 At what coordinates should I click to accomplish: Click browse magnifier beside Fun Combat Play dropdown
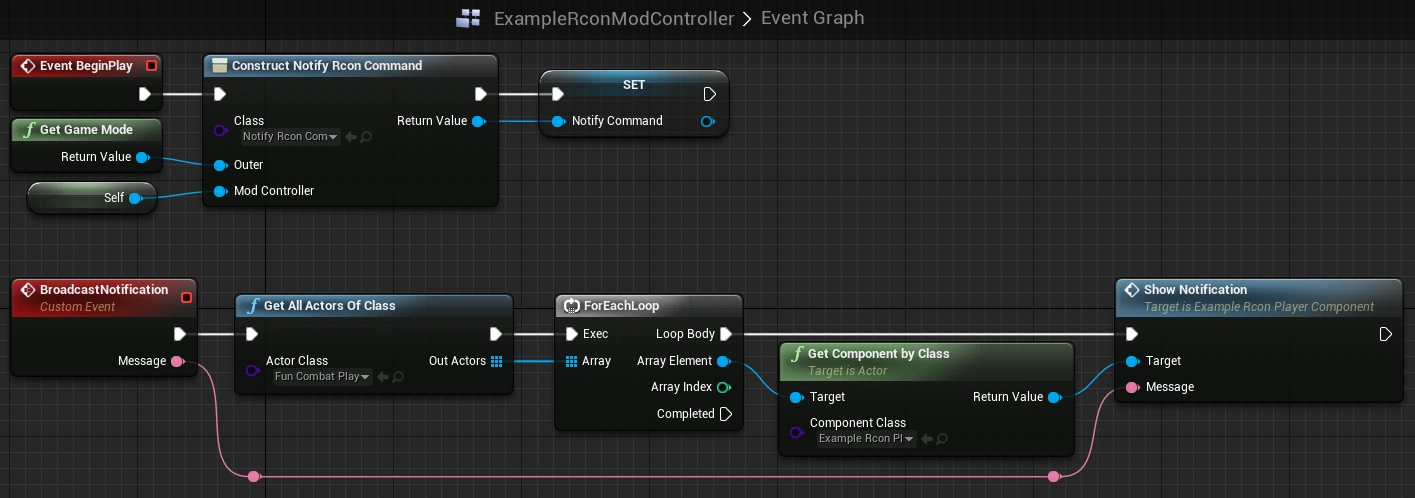[x=398, y=377]
